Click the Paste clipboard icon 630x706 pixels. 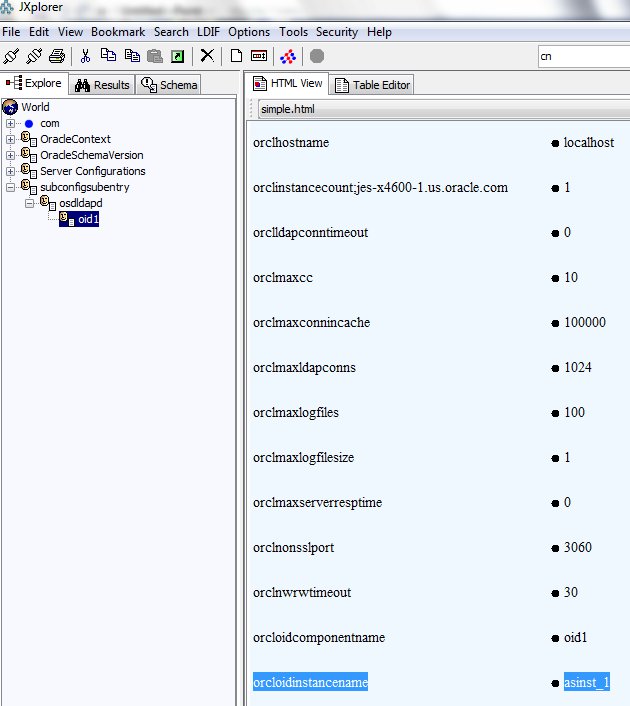point(155,56)
